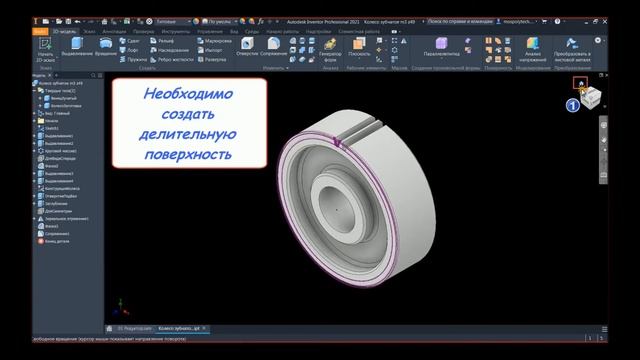Select the Сопряжение fillet tool
The height and width of the screenshot is (360, 640).
(273, 47)
